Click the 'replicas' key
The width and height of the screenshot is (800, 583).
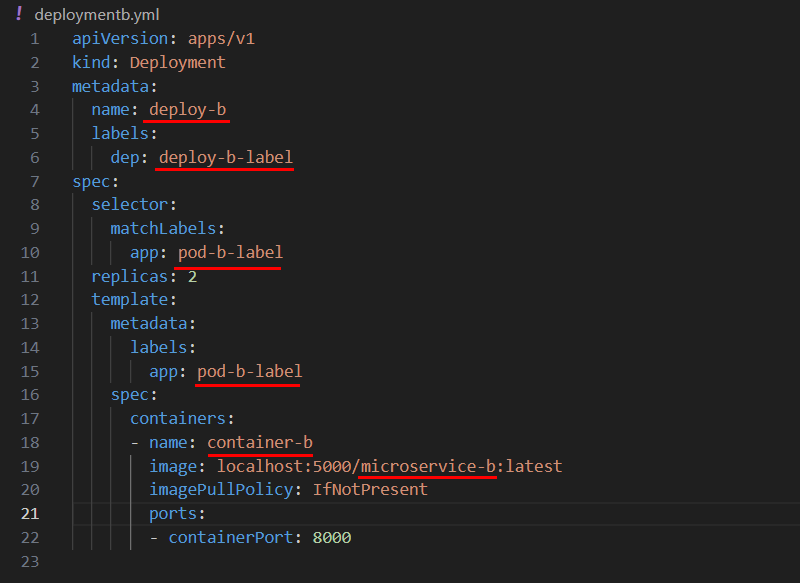[130, 276]
